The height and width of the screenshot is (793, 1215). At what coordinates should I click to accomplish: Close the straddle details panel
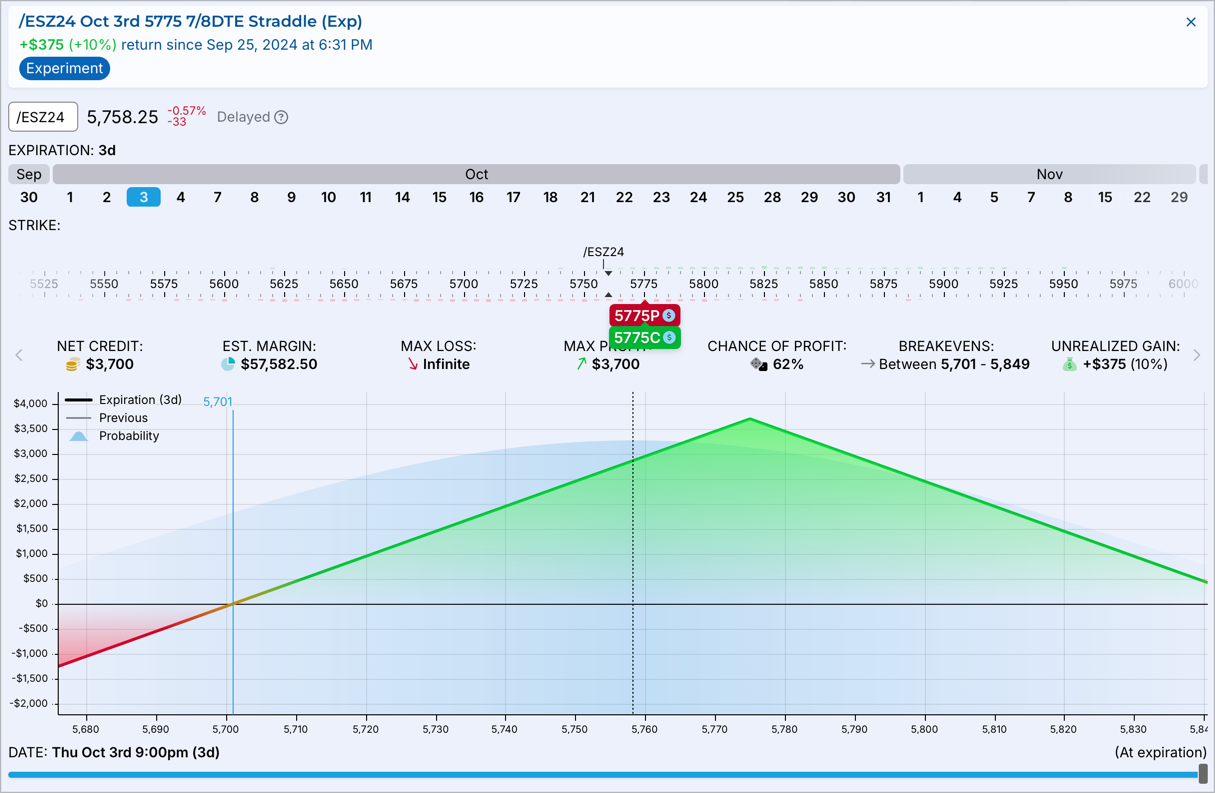(1190, 22)
